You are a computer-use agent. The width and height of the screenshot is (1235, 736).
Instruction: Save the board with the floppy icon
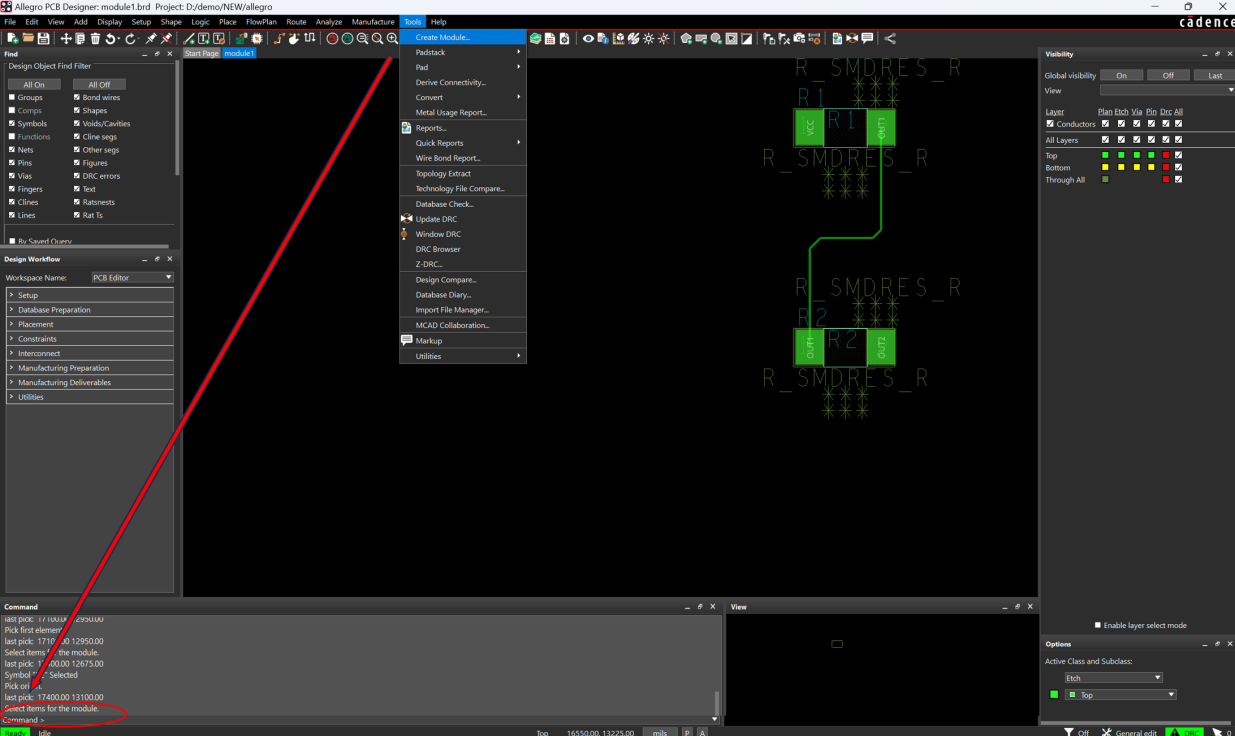(43, 38)
